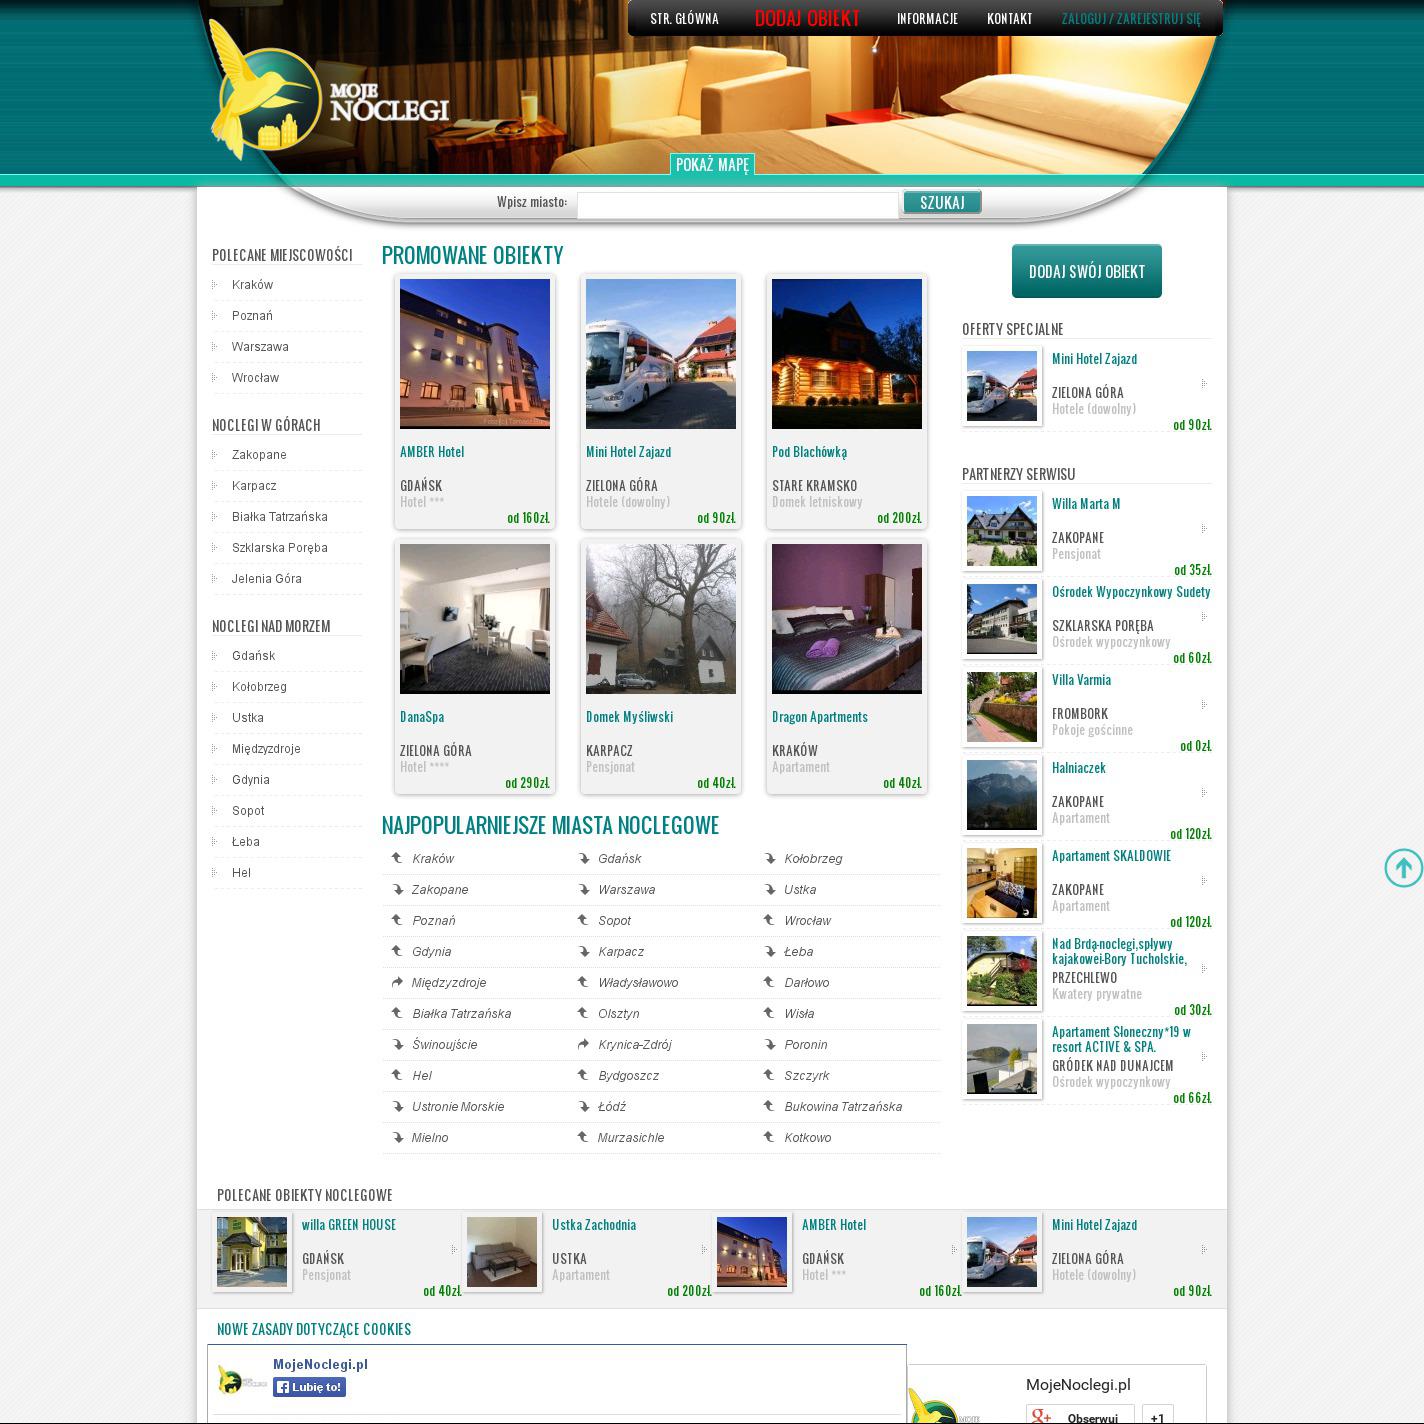Image resolution: width=1424 pixels, height=1424 pixels.
Task: Click the trend arrow icon beside Kraków
Action: [x=397, y=858]
